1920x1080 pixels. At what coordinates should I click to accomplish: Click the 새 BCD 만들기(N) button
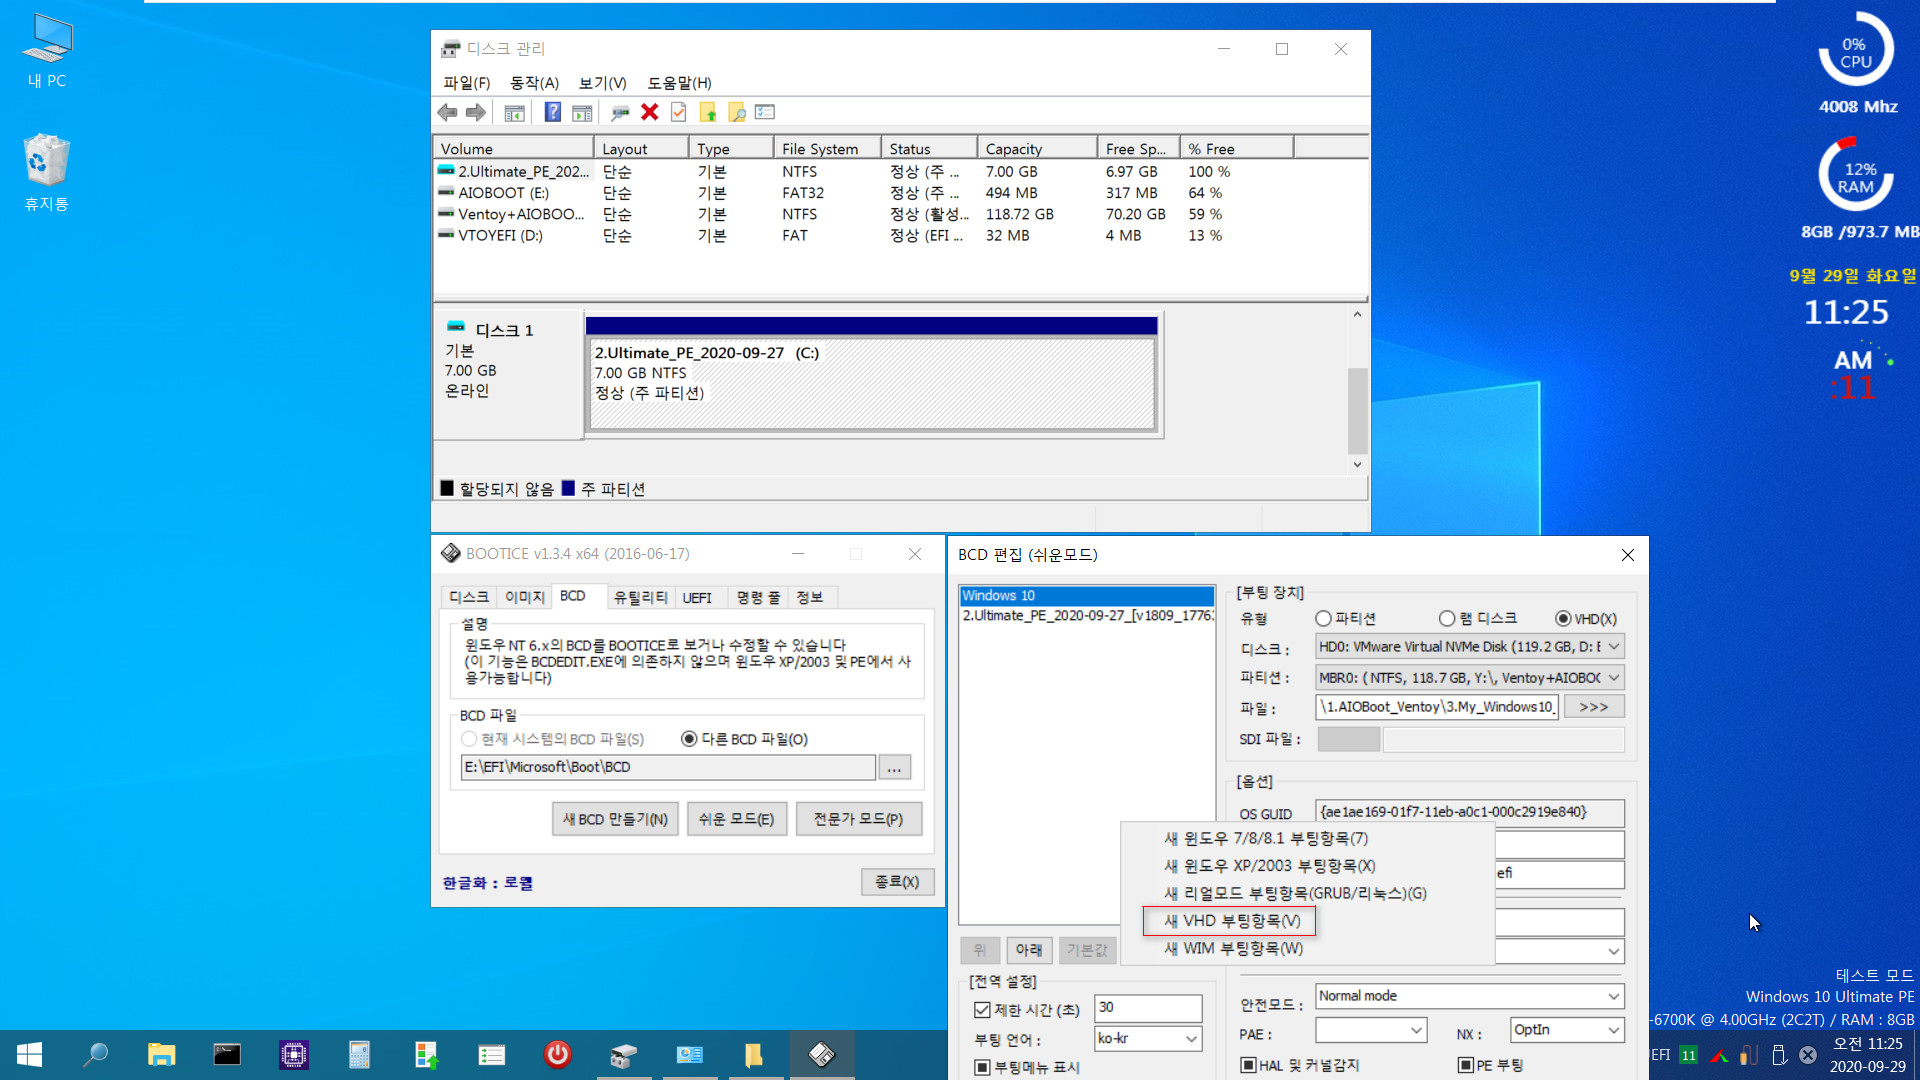[x=615, y=819]
